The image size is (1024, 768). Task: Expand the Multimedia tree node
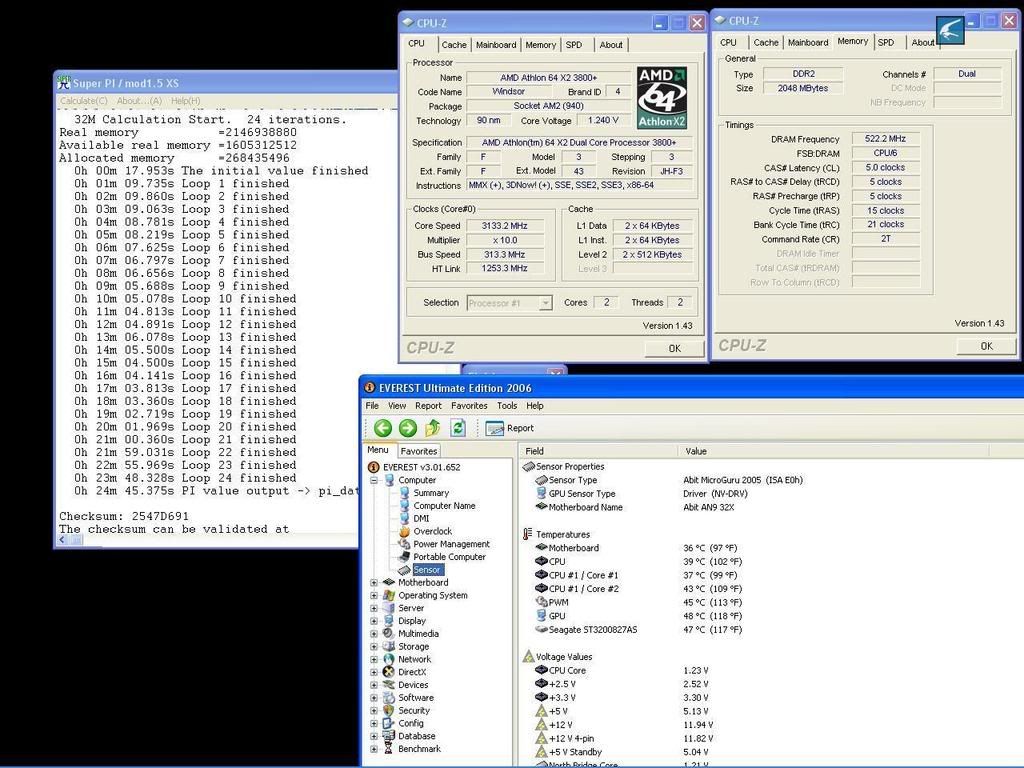click(x=374, y=633)
